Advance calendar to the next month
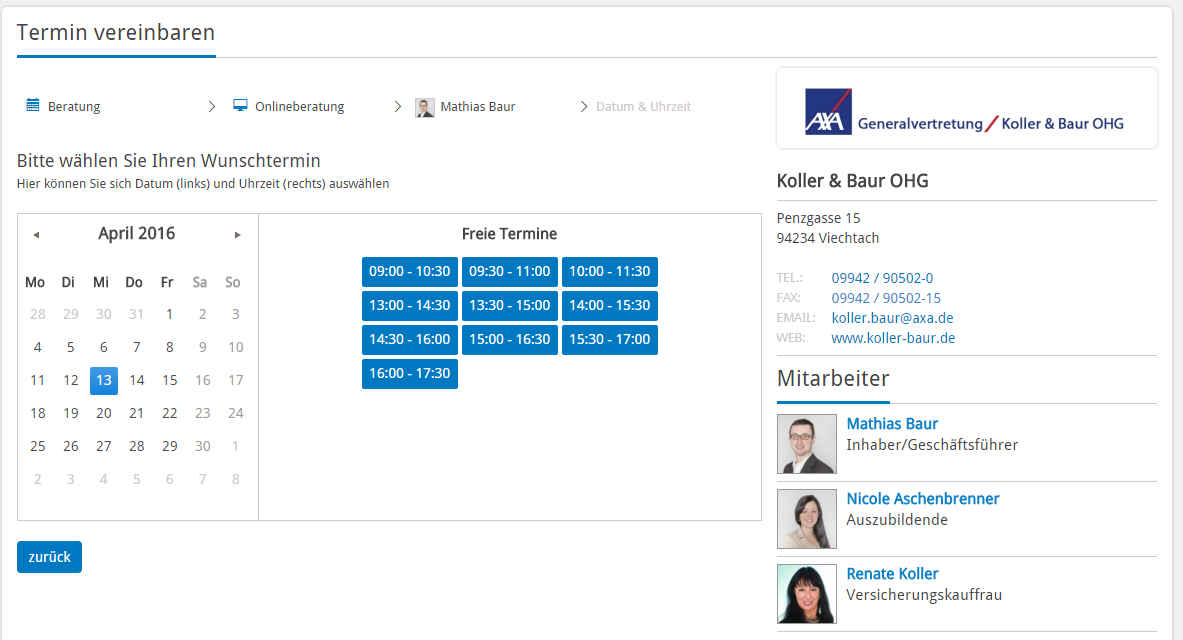 238,234
